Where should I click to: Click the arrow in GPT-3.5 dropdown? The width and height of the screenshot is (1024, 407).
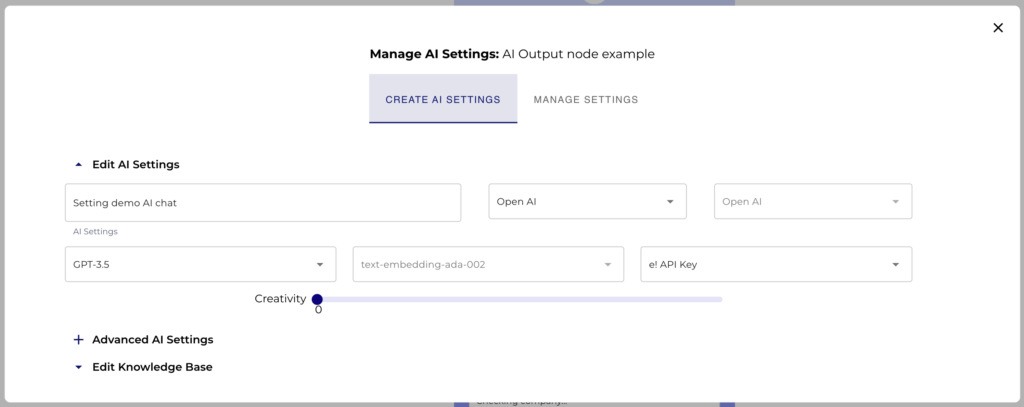[x=320, y=265]
